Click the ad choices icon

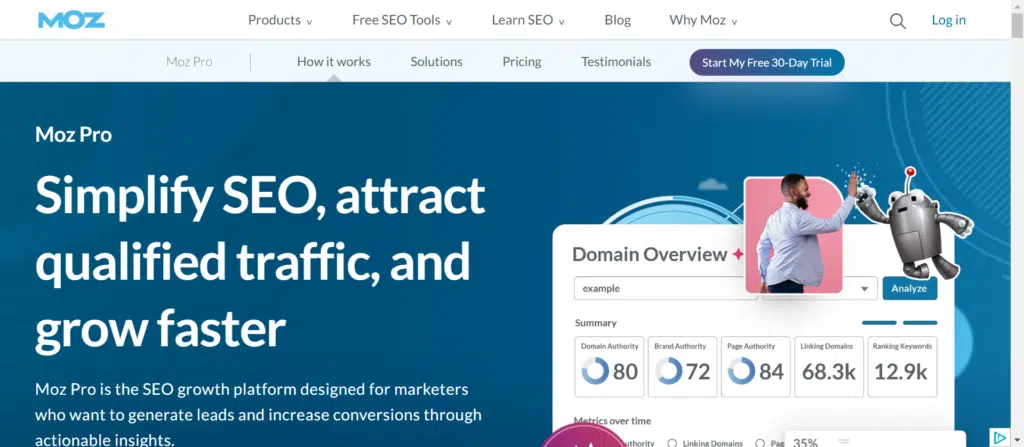999,438
